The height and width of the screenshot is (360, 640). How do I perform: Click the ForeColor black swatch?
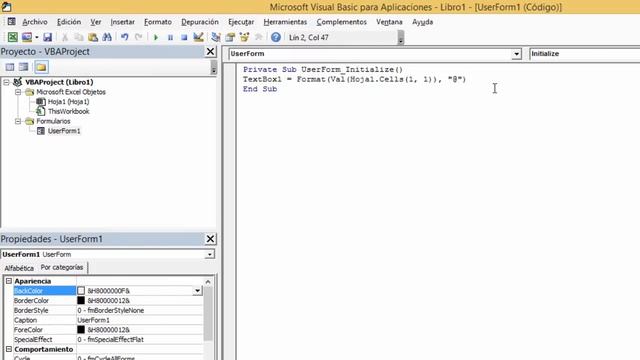pyautogui.click(x=81, y=330)
